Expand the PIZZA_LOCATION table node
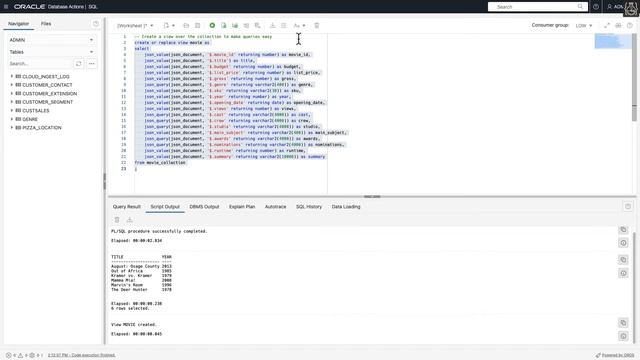This screenshot has width=640, height=360. coord(11,128)
